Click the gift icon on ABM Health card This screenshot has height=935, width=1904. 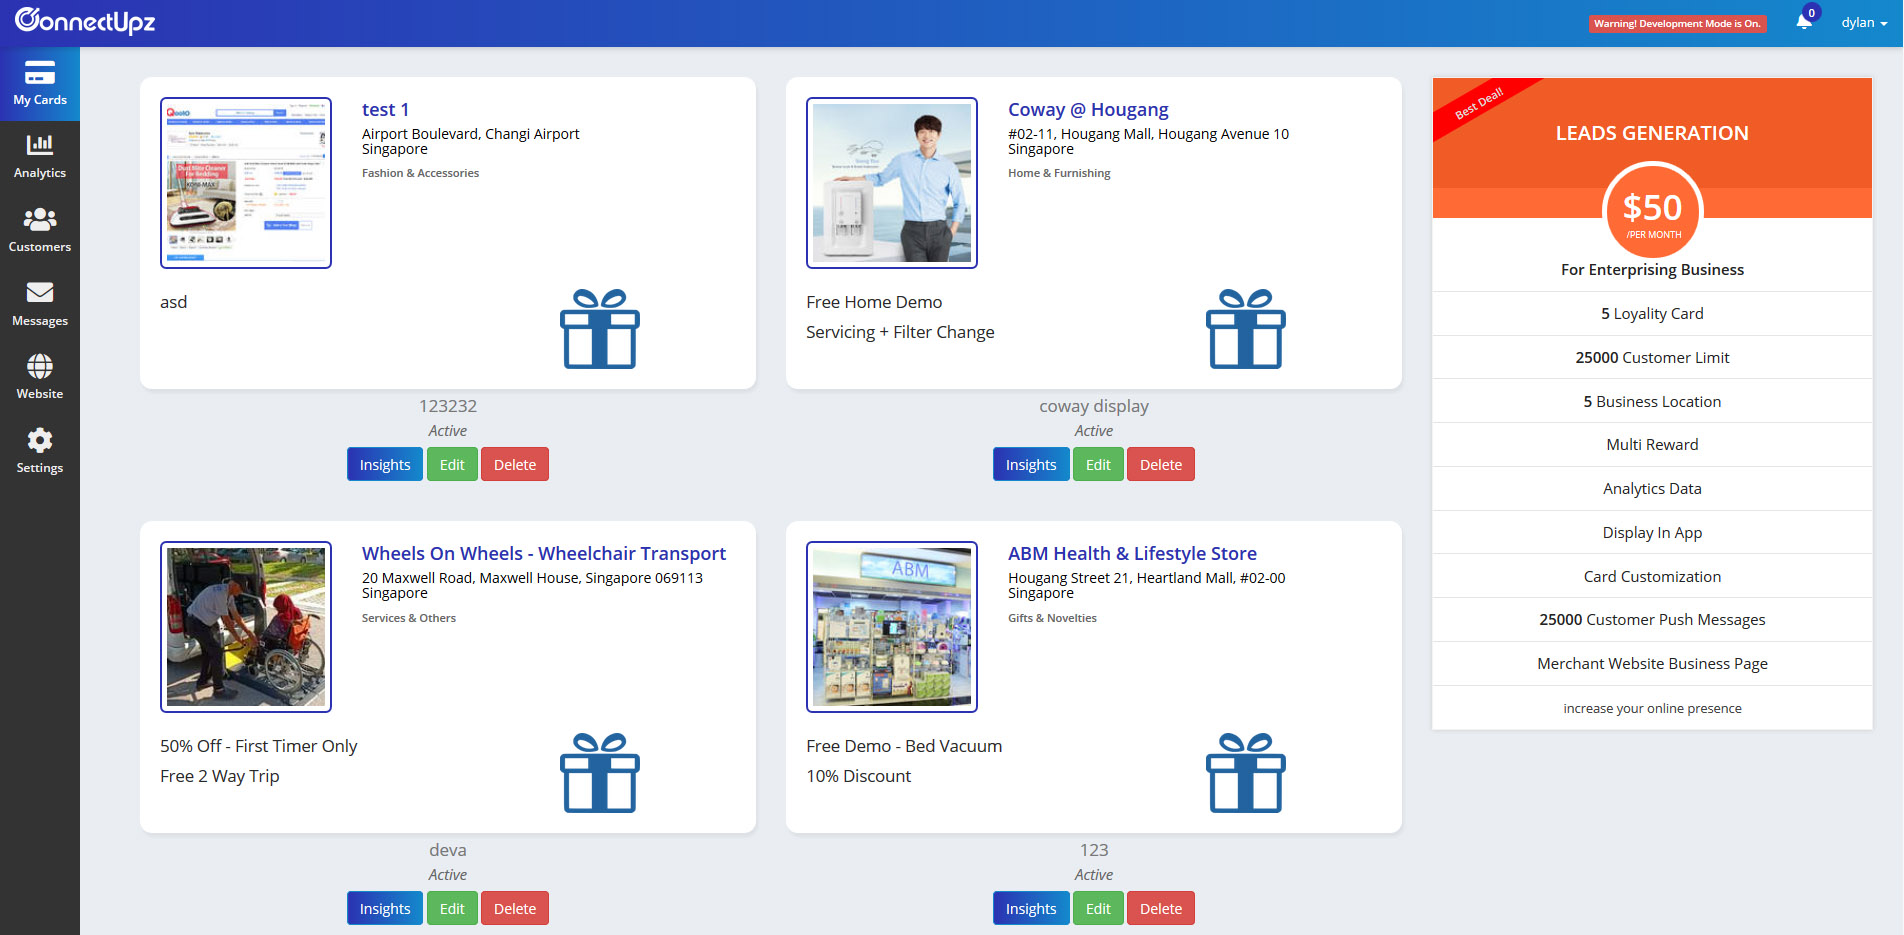click(x=1246, y=773)
